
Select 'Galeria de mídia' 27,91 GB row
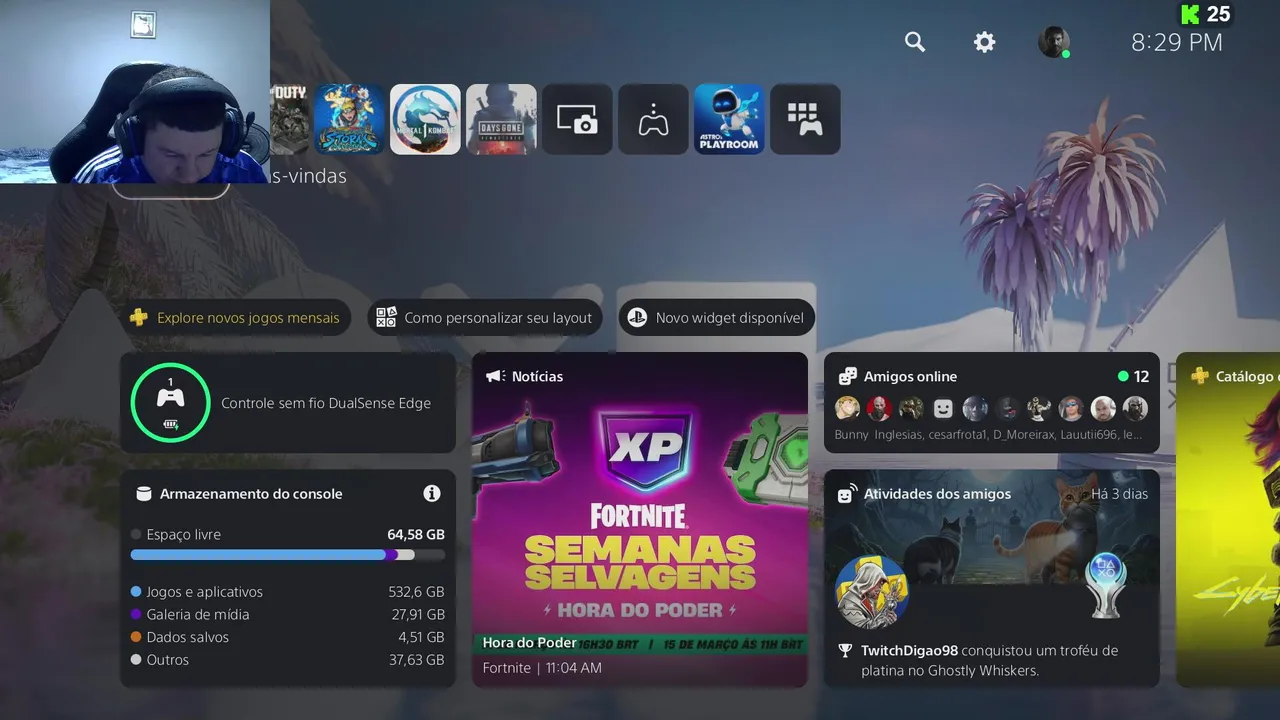point(288,615)
